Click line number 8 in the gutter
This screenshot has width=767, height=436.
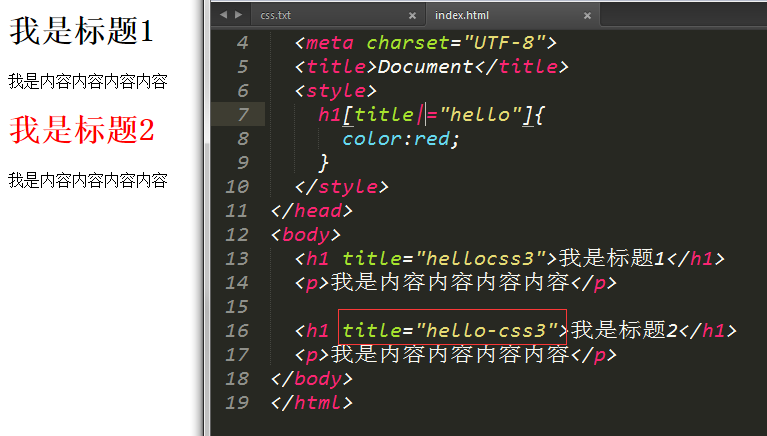pyautogui.click(x=243, y=138)
